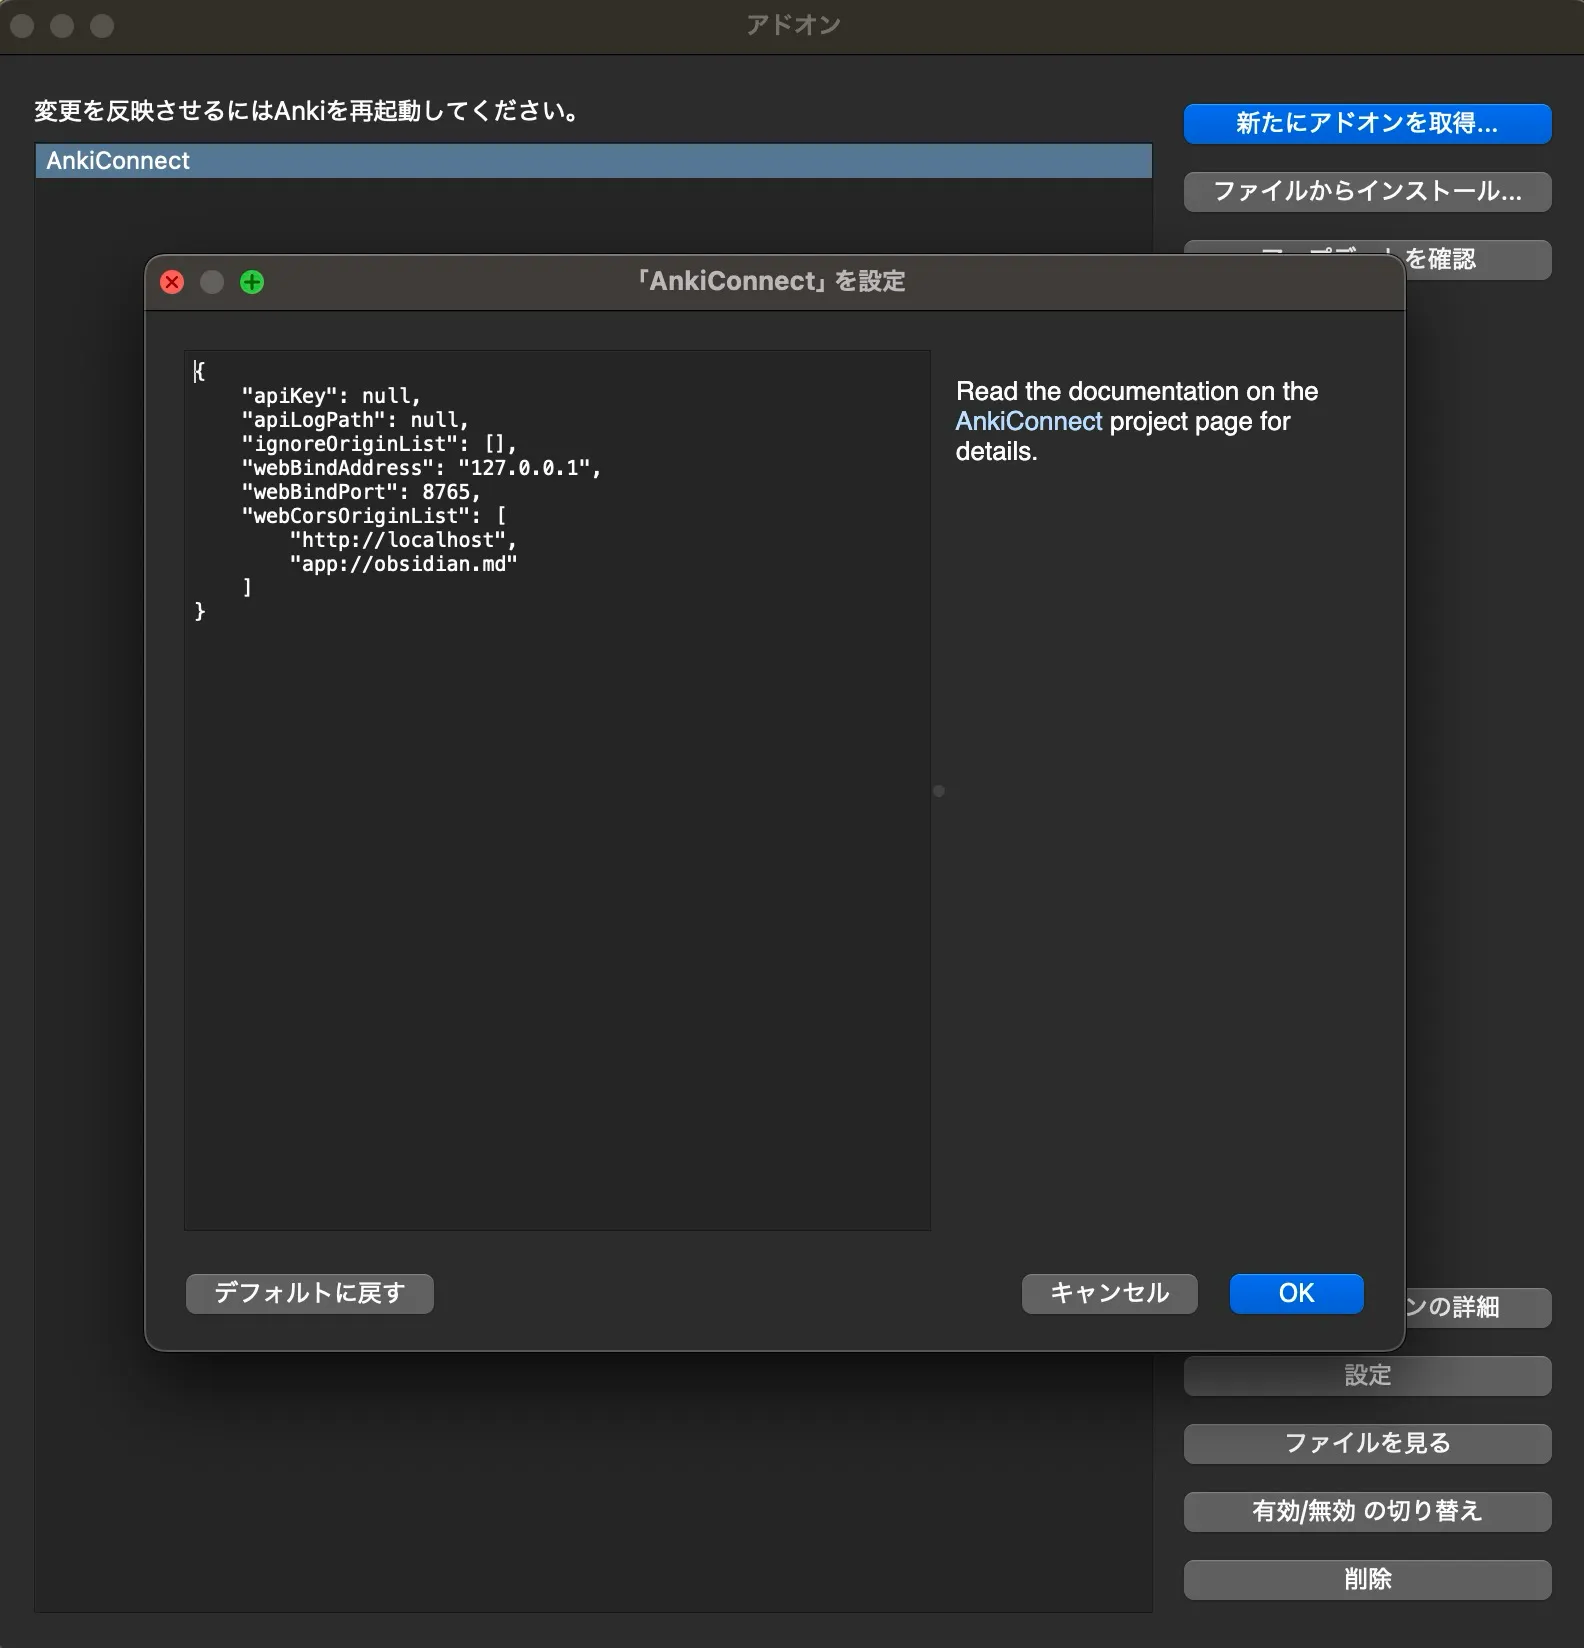Select AnkiConnect in the add-on list
1584x1648 pixels.
coord(593,161)
